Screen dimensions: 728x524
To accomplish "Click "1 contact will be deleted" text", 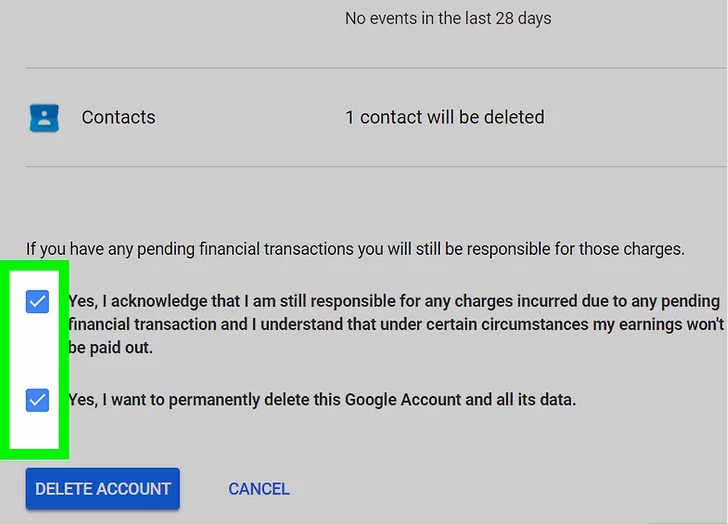I will coord(445,117).
